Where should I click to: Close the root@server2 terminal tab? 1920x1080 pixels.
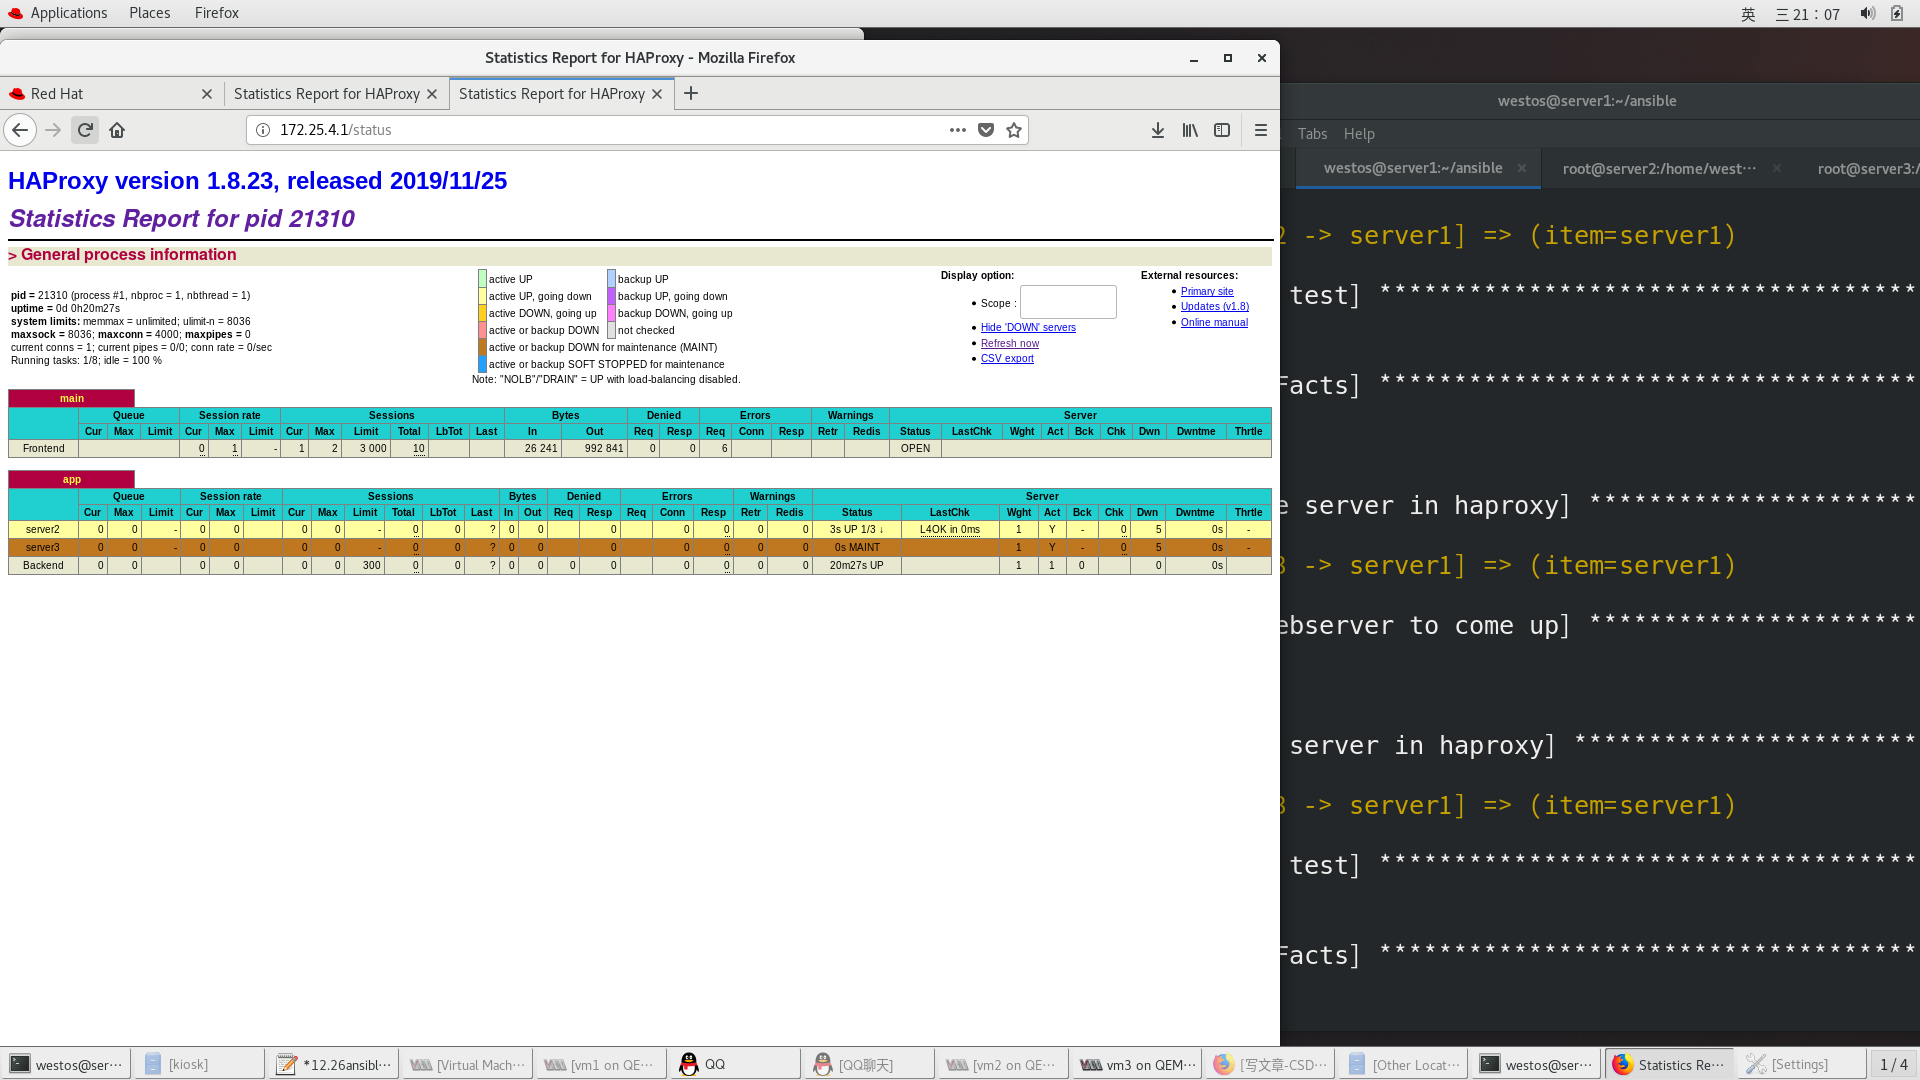pos(1776,168)
